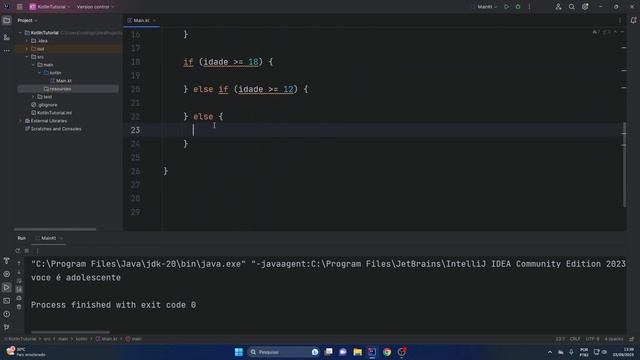Image resolution: width=640 pixels, height=360 pixels.
Task: Click the console horizontal scrollbar
Action: coord(70,332)
